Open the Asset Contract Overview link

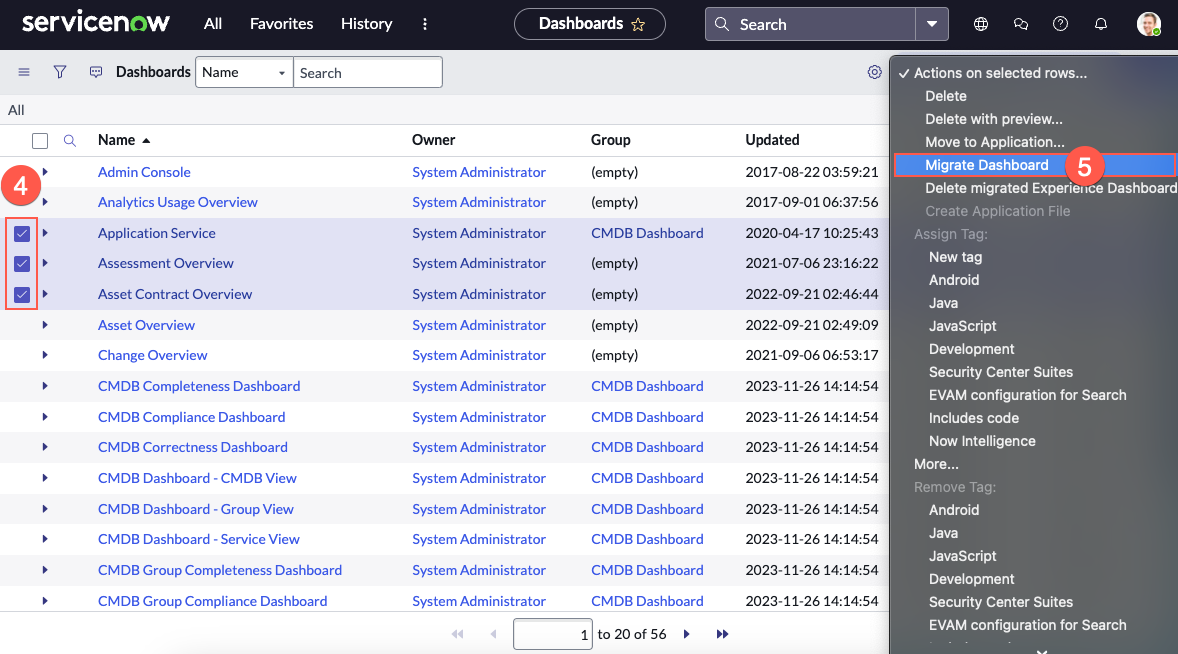click(x=175, y=294)
